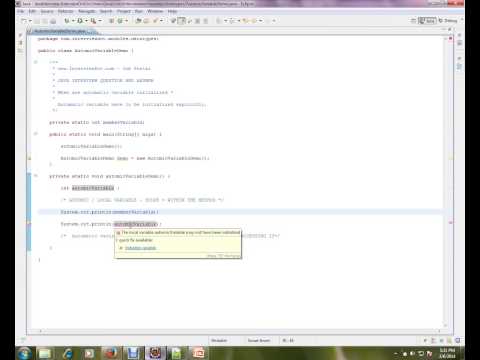Open Firefox from the taskbar
Screen dimensions: 480x360
coord(111,353)
